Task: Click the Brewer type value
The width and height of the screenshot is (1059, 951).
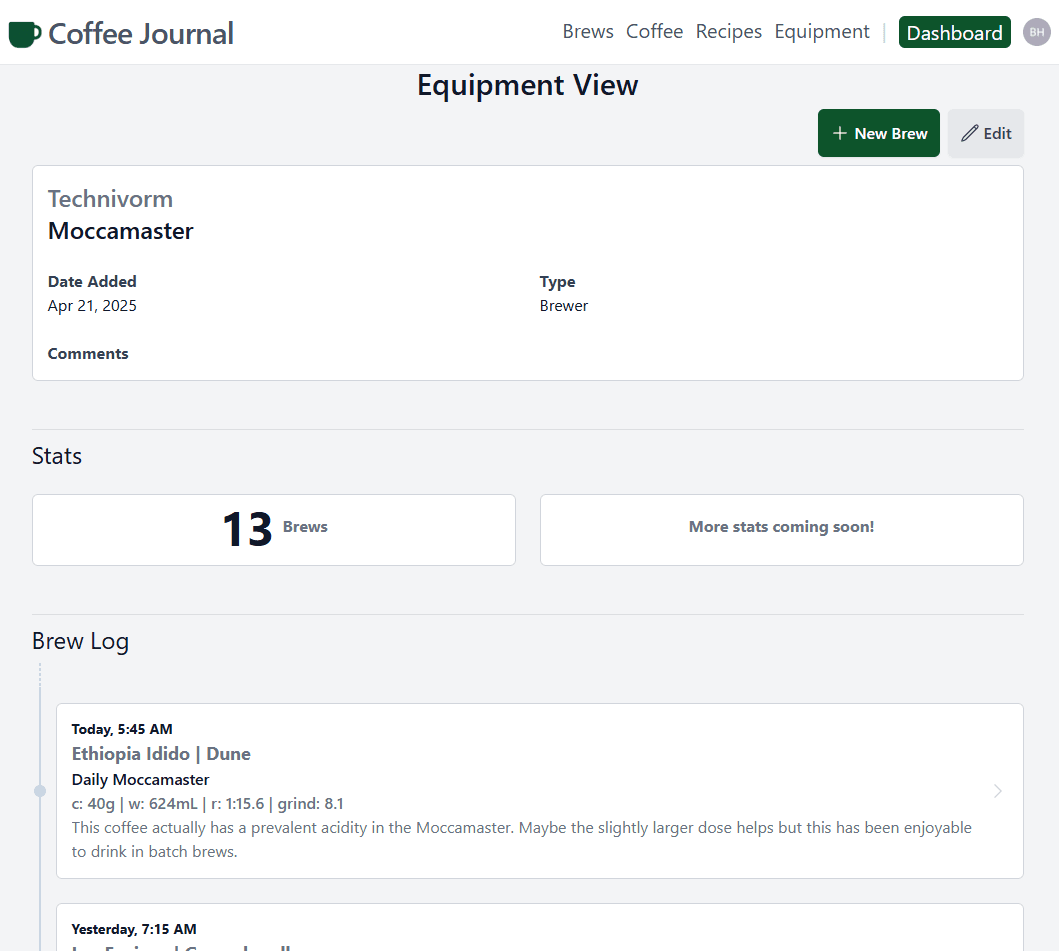Action: [563, 306]
